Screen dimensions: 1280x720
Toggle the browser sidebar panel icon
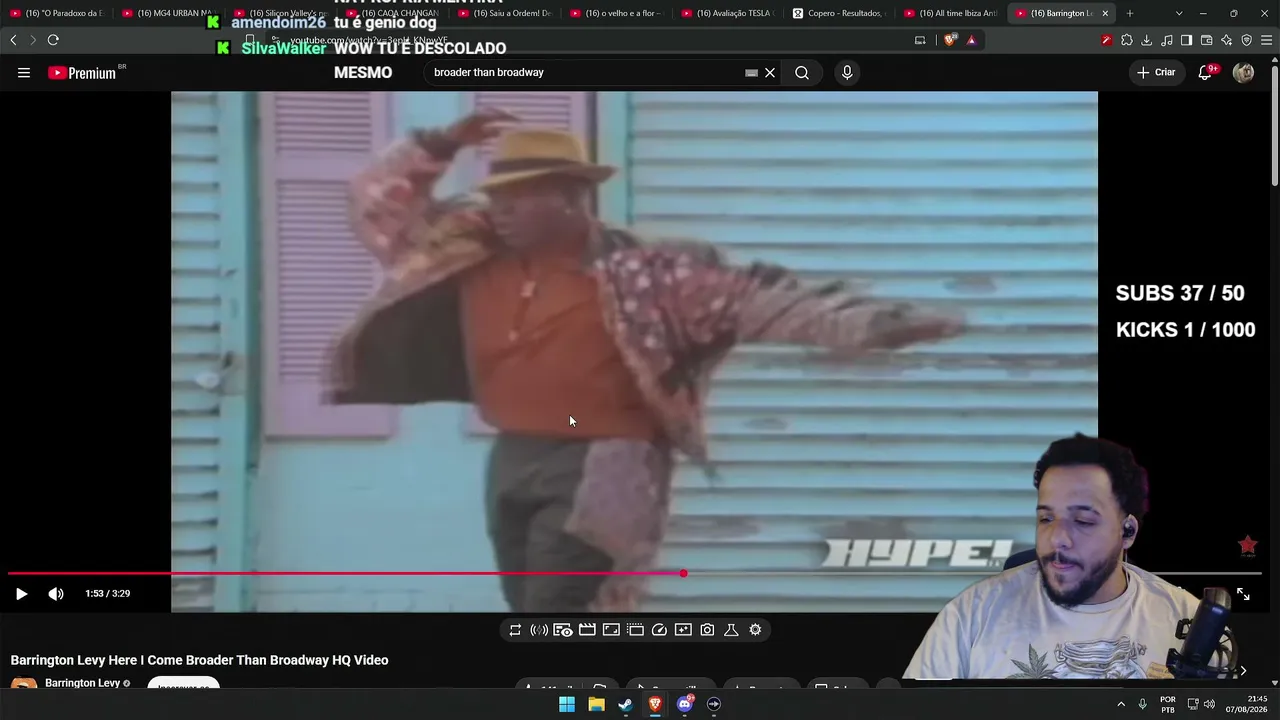pyautogui.click(x=1186, y=40)
